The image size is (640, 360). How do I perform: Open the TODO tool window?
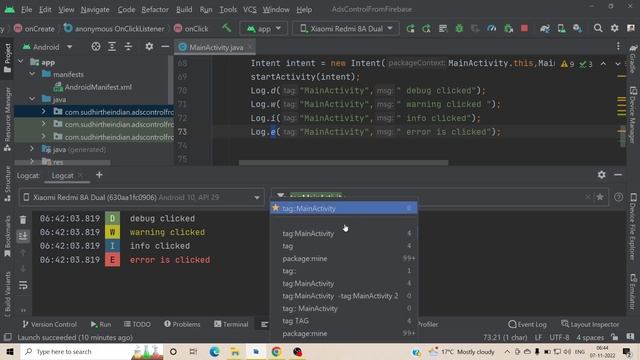pos(138,324)
